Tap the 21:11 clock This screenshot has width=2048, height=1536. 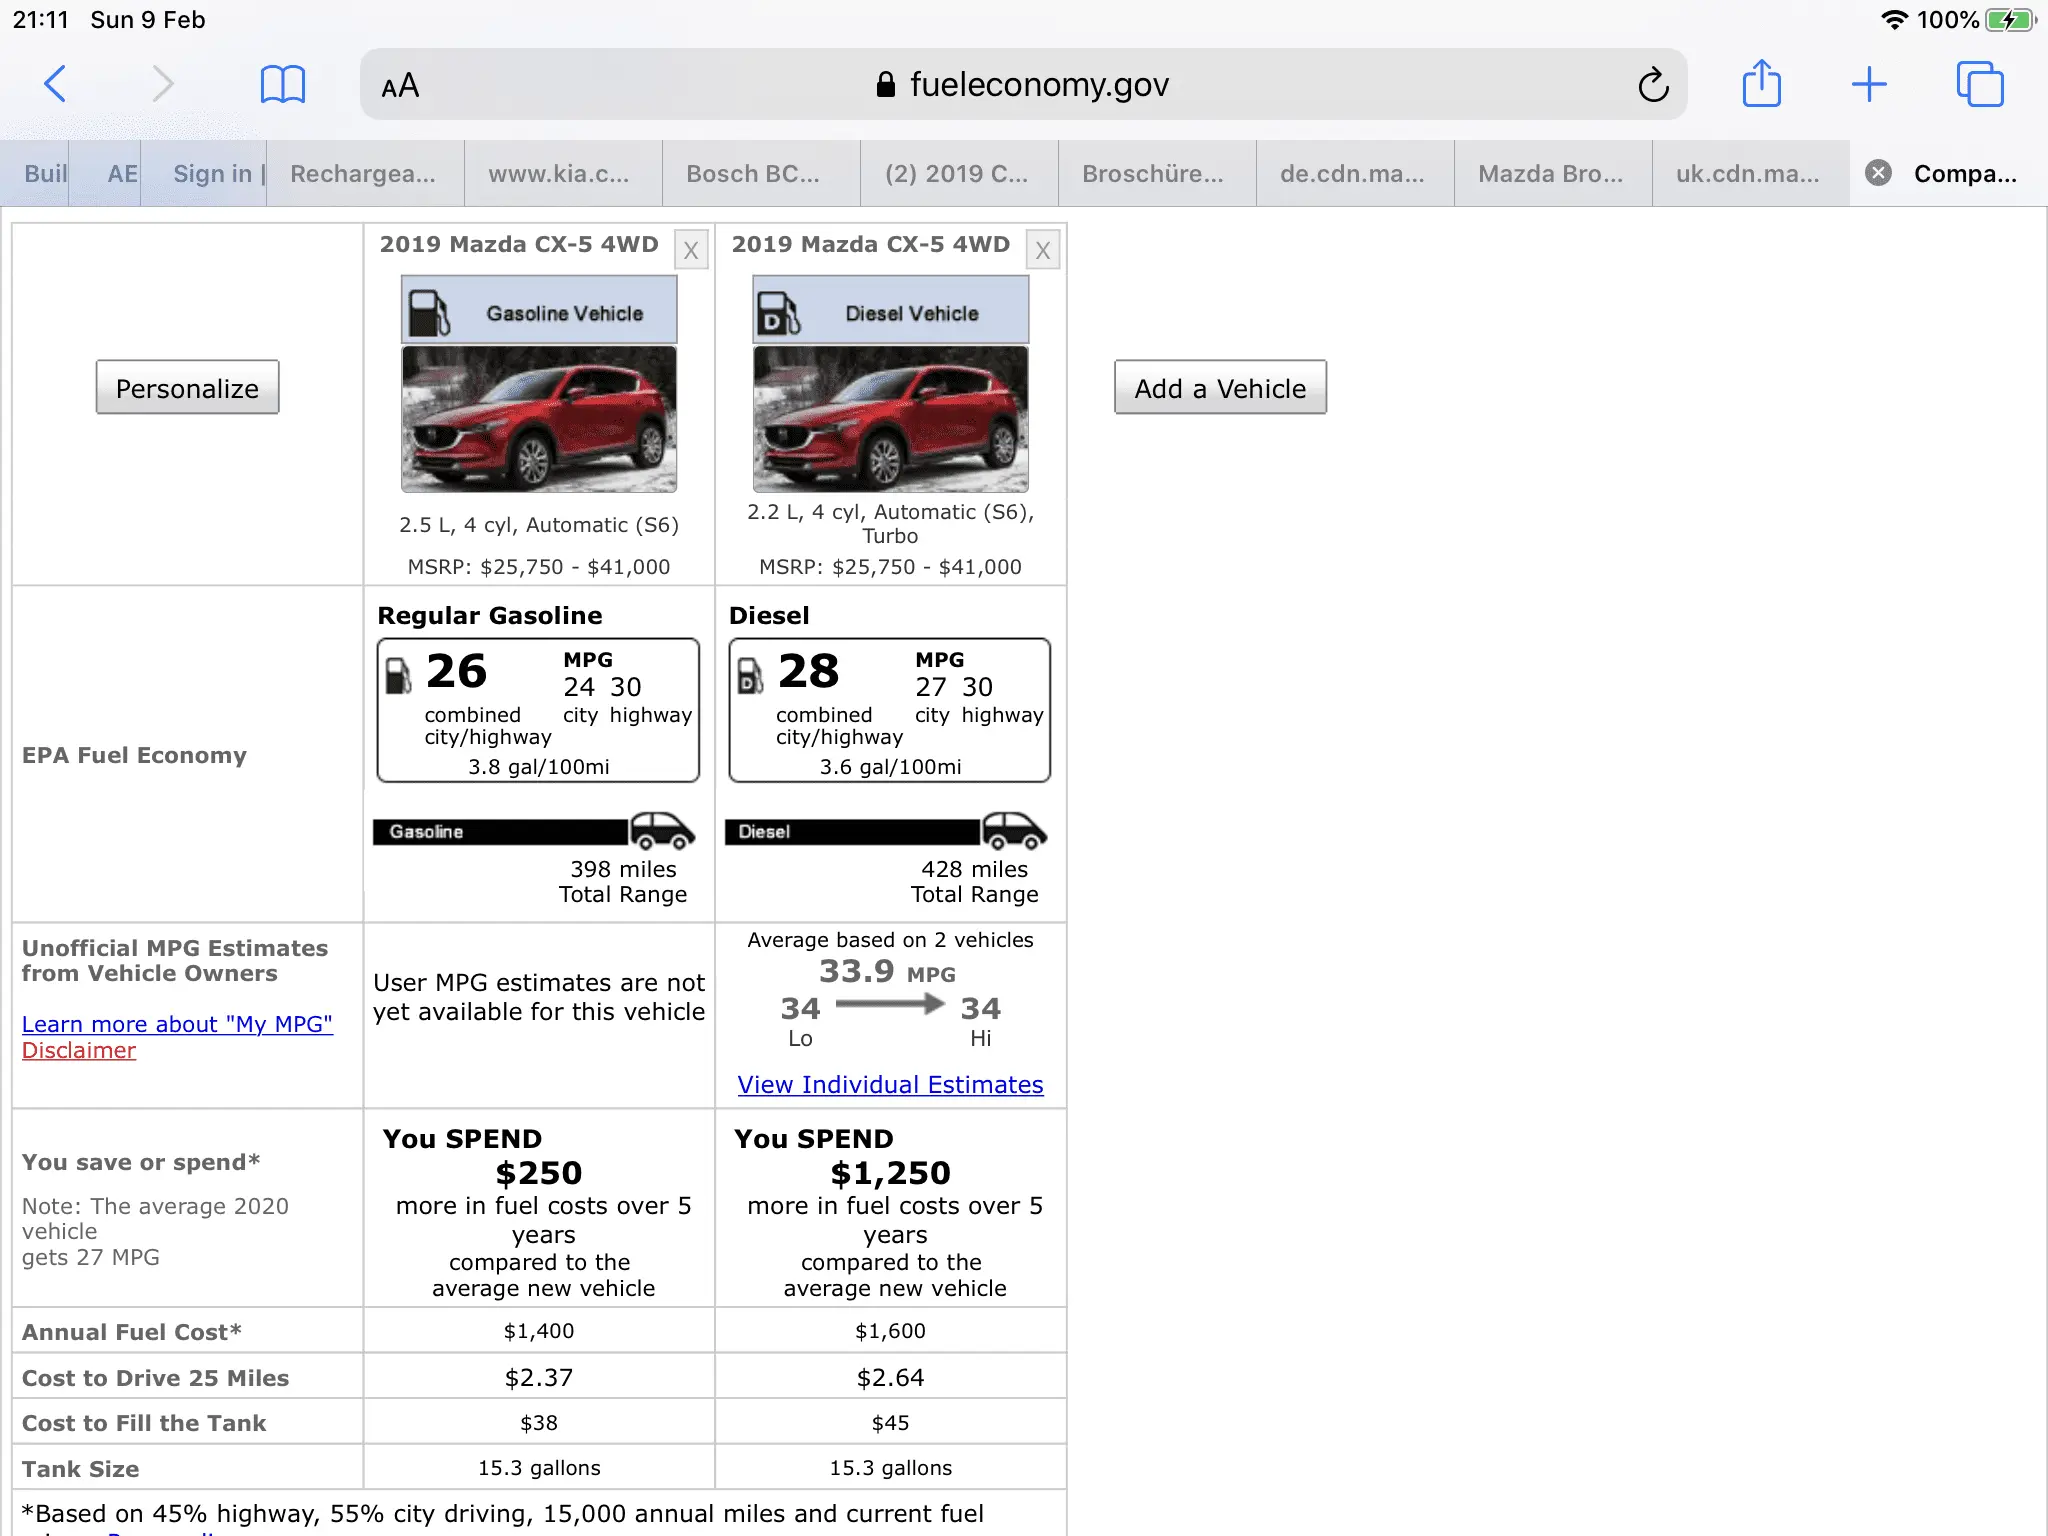(41, 20)
